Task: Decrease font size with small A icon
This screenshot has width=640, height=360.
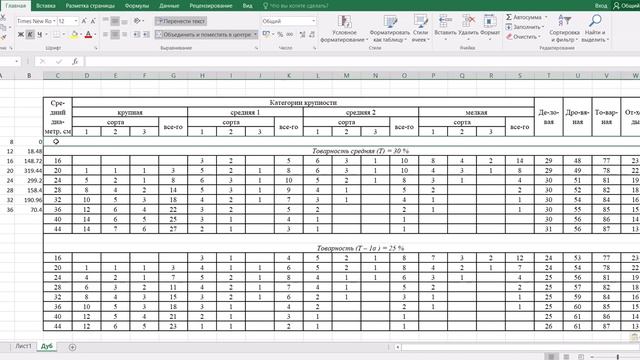Action: click(x=93, y=21)
